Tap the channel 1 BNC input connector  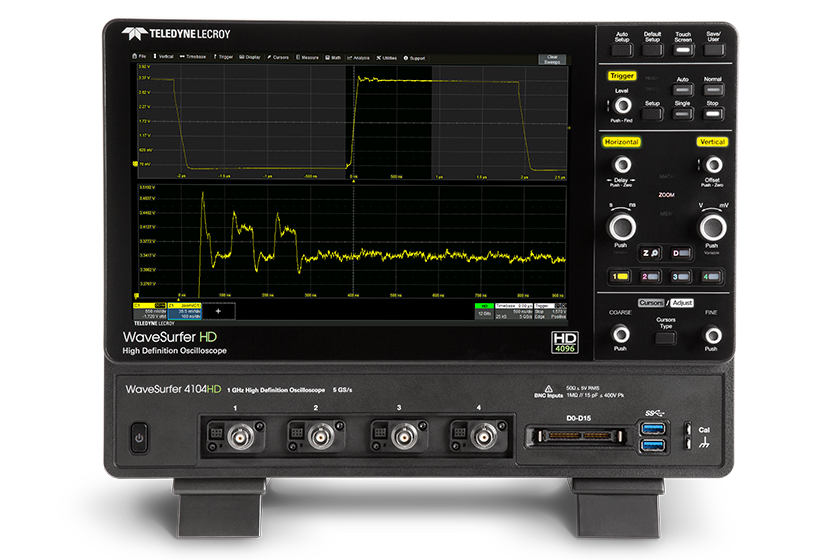[x=241, y=437]
